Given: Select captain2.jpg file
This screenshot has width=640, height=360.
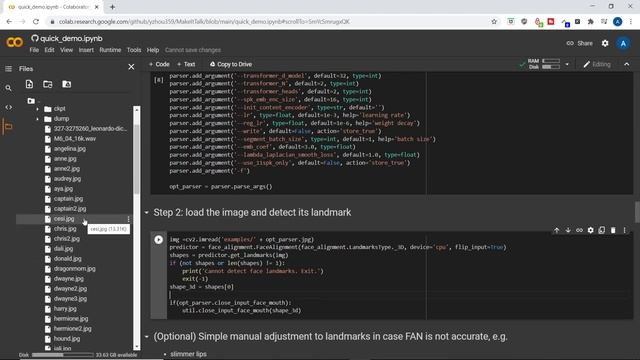Looking at the screenshot, I should pyautogui.click(x=70, y=209).
